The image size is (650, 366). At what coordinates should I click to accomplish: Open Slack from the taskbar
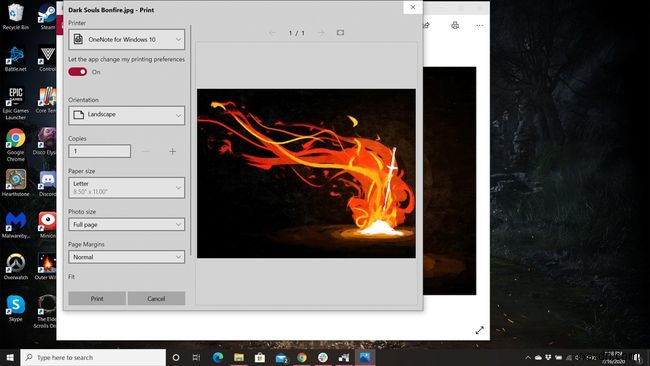click(x=323, y=357)
